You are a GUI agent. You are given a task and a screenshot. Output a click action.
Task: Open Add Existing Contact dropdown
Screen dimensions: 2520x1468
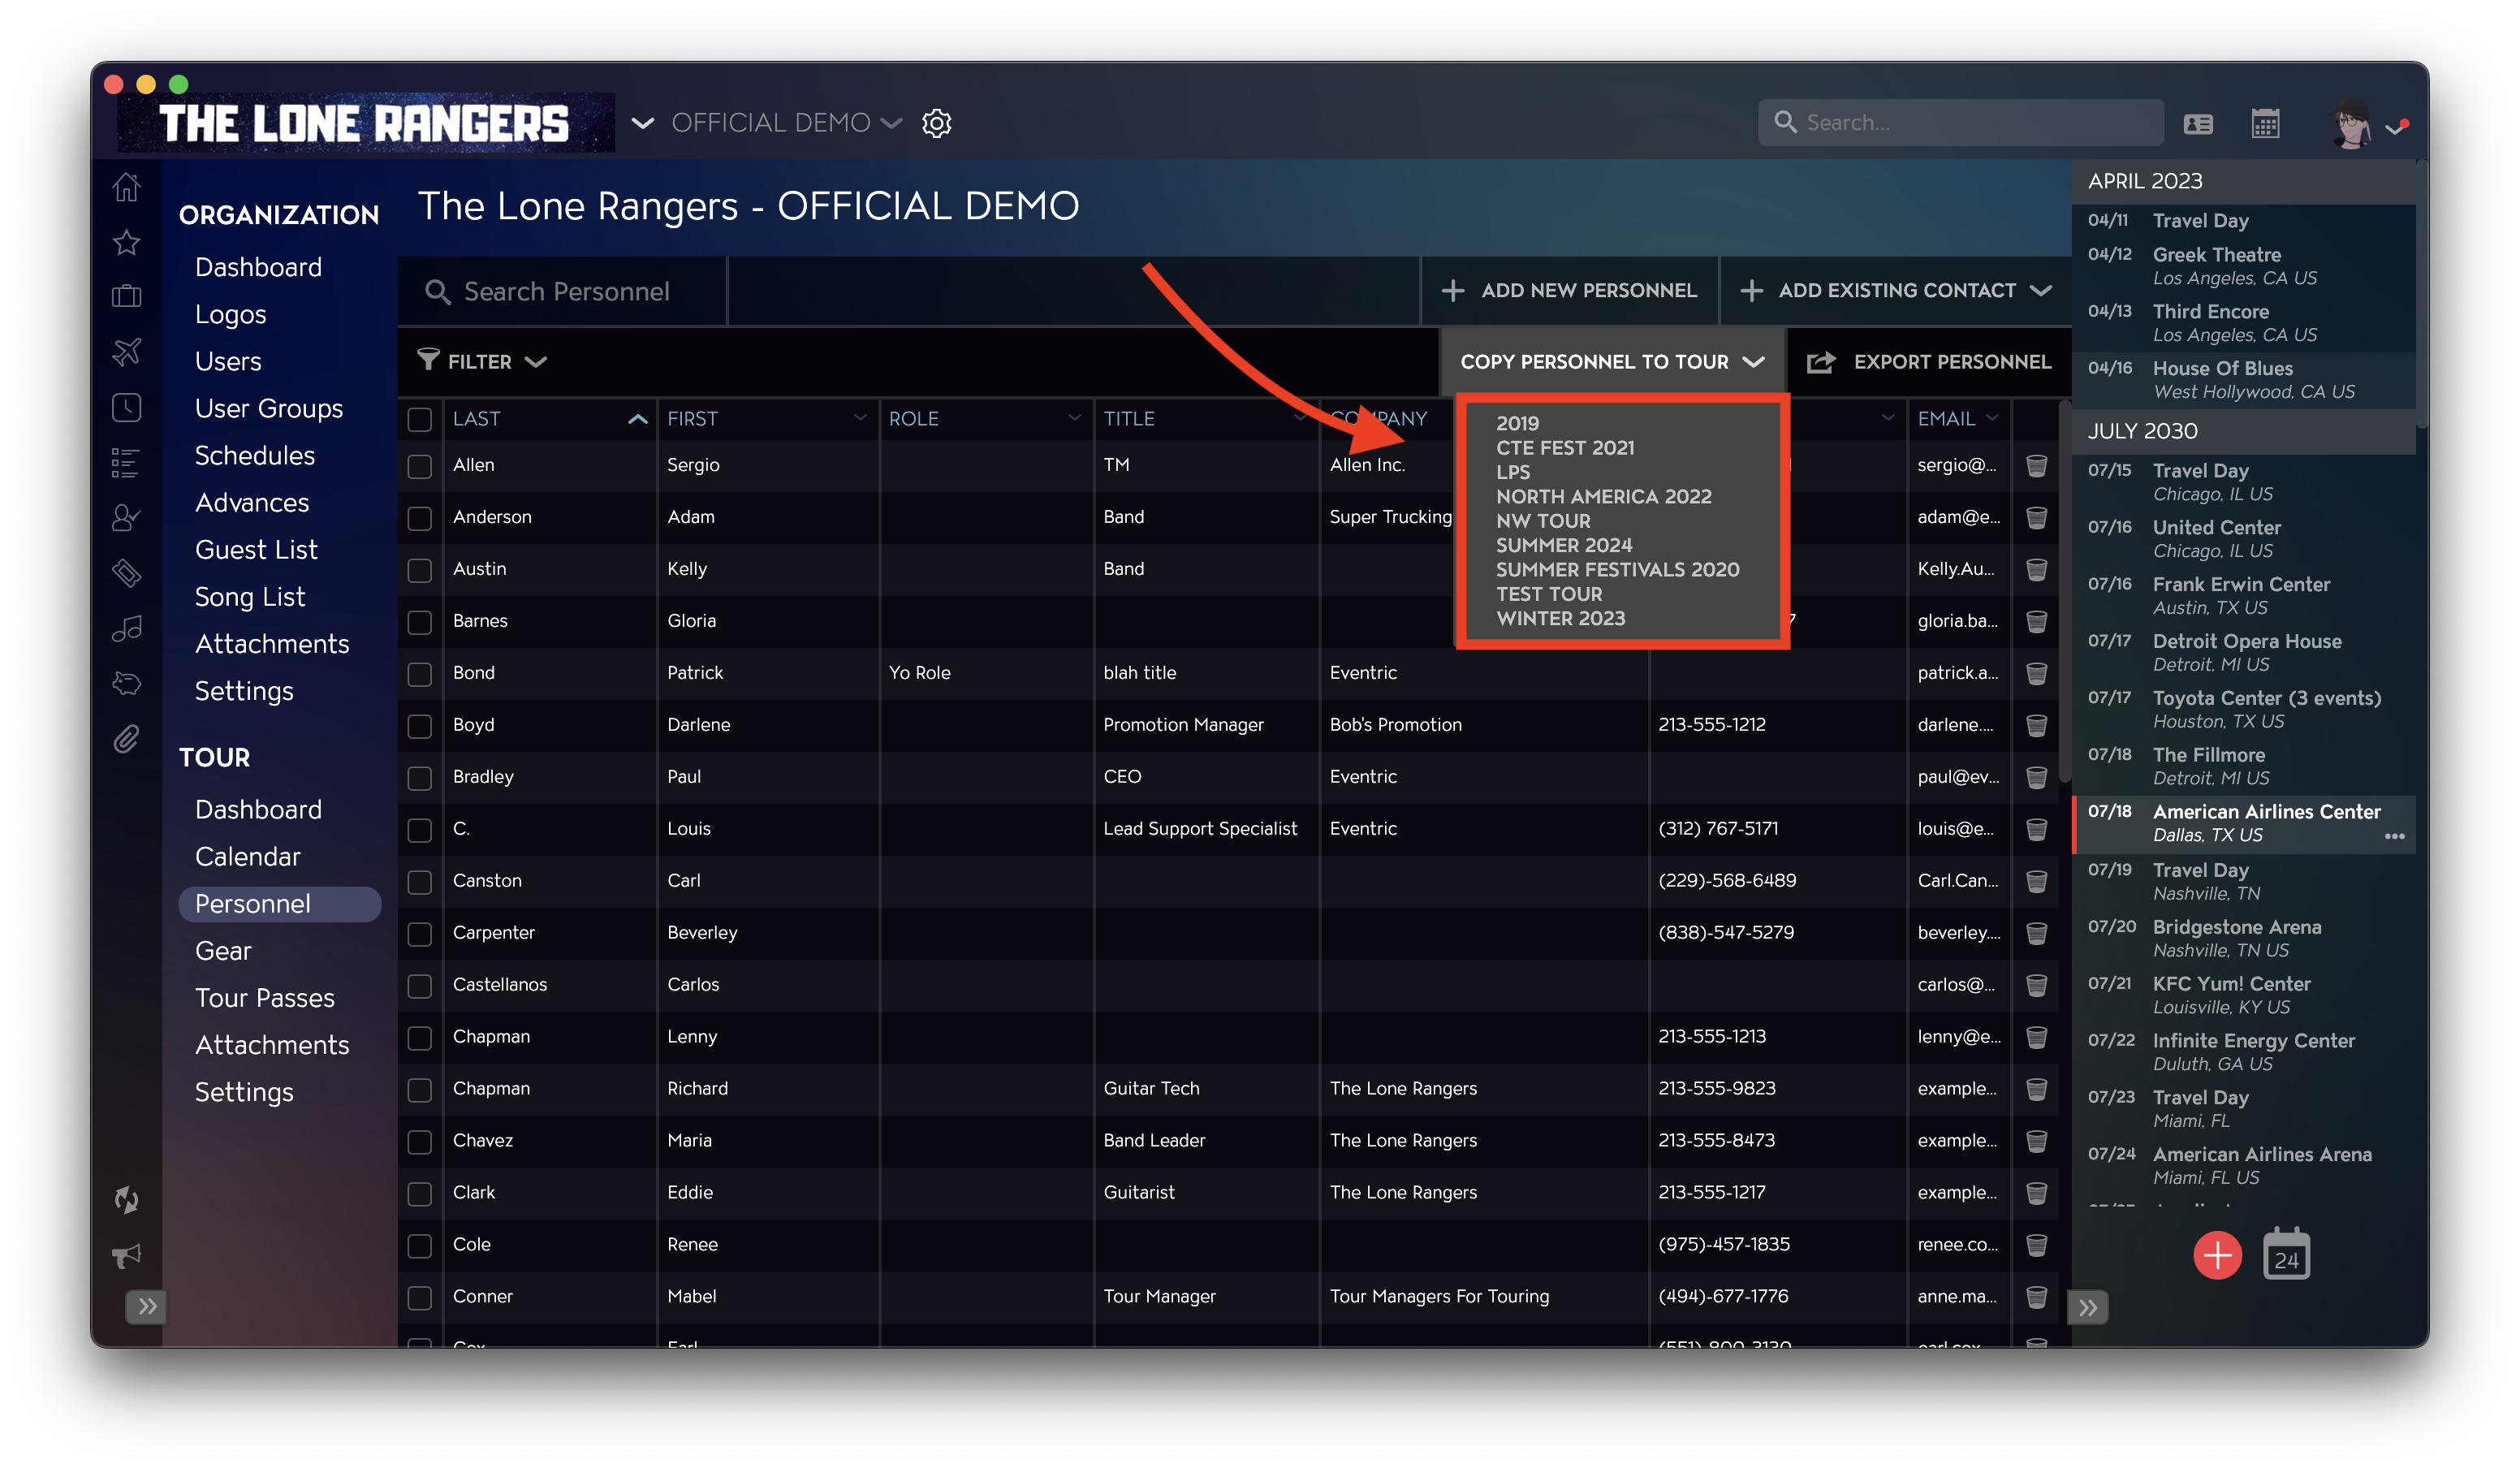(x=1896, y=291)
